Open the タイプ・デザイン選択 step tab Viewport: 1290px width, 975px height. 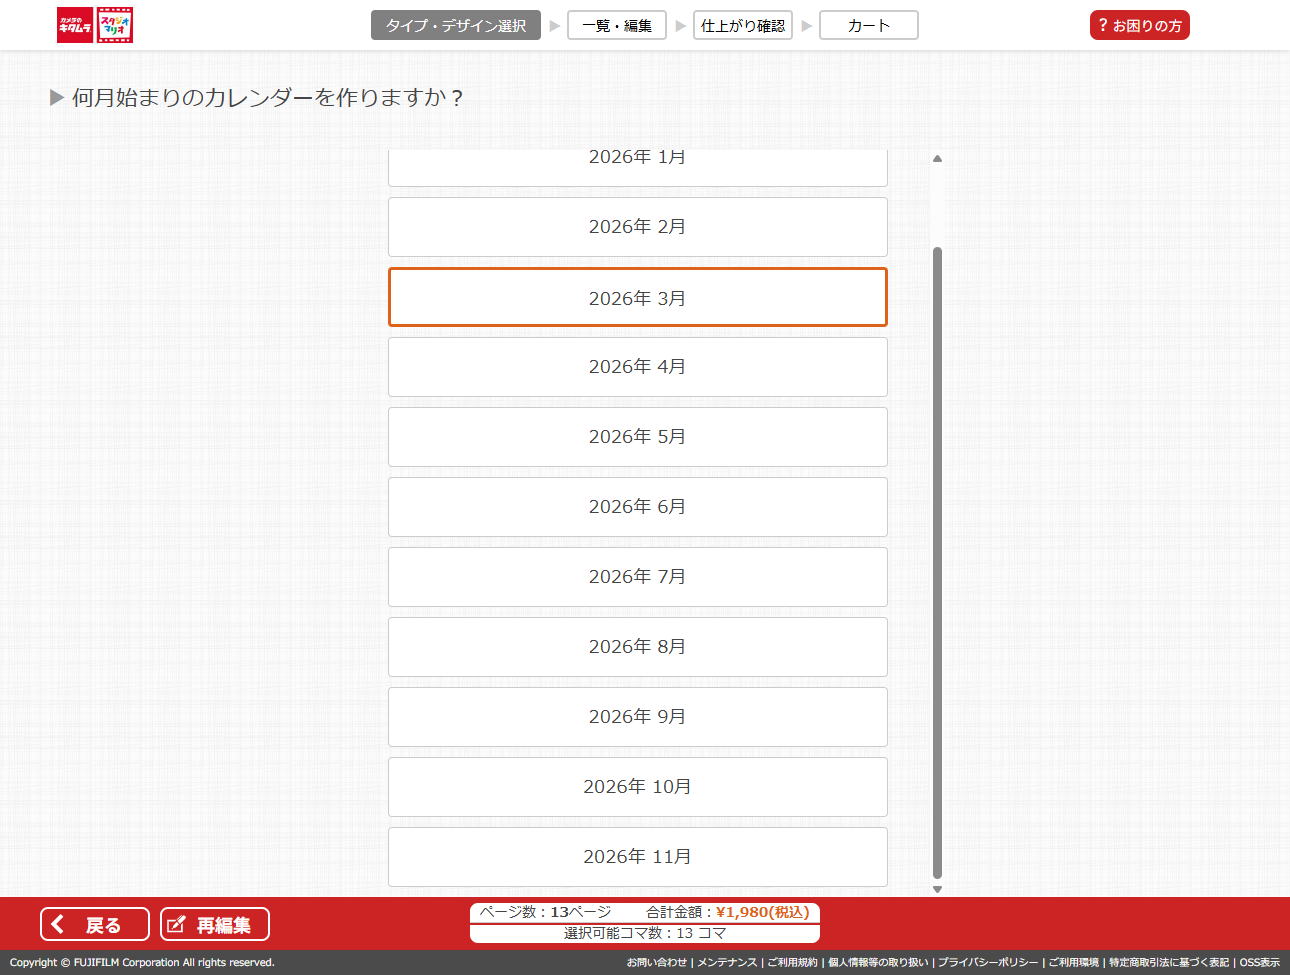(455, 26)
